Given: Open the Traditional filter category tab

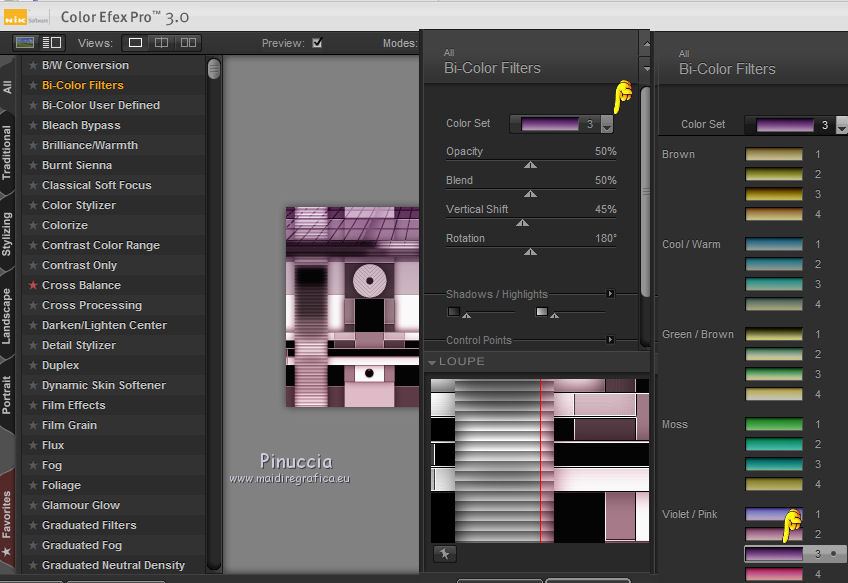Looking at the screenshot, I should [8, 153].
